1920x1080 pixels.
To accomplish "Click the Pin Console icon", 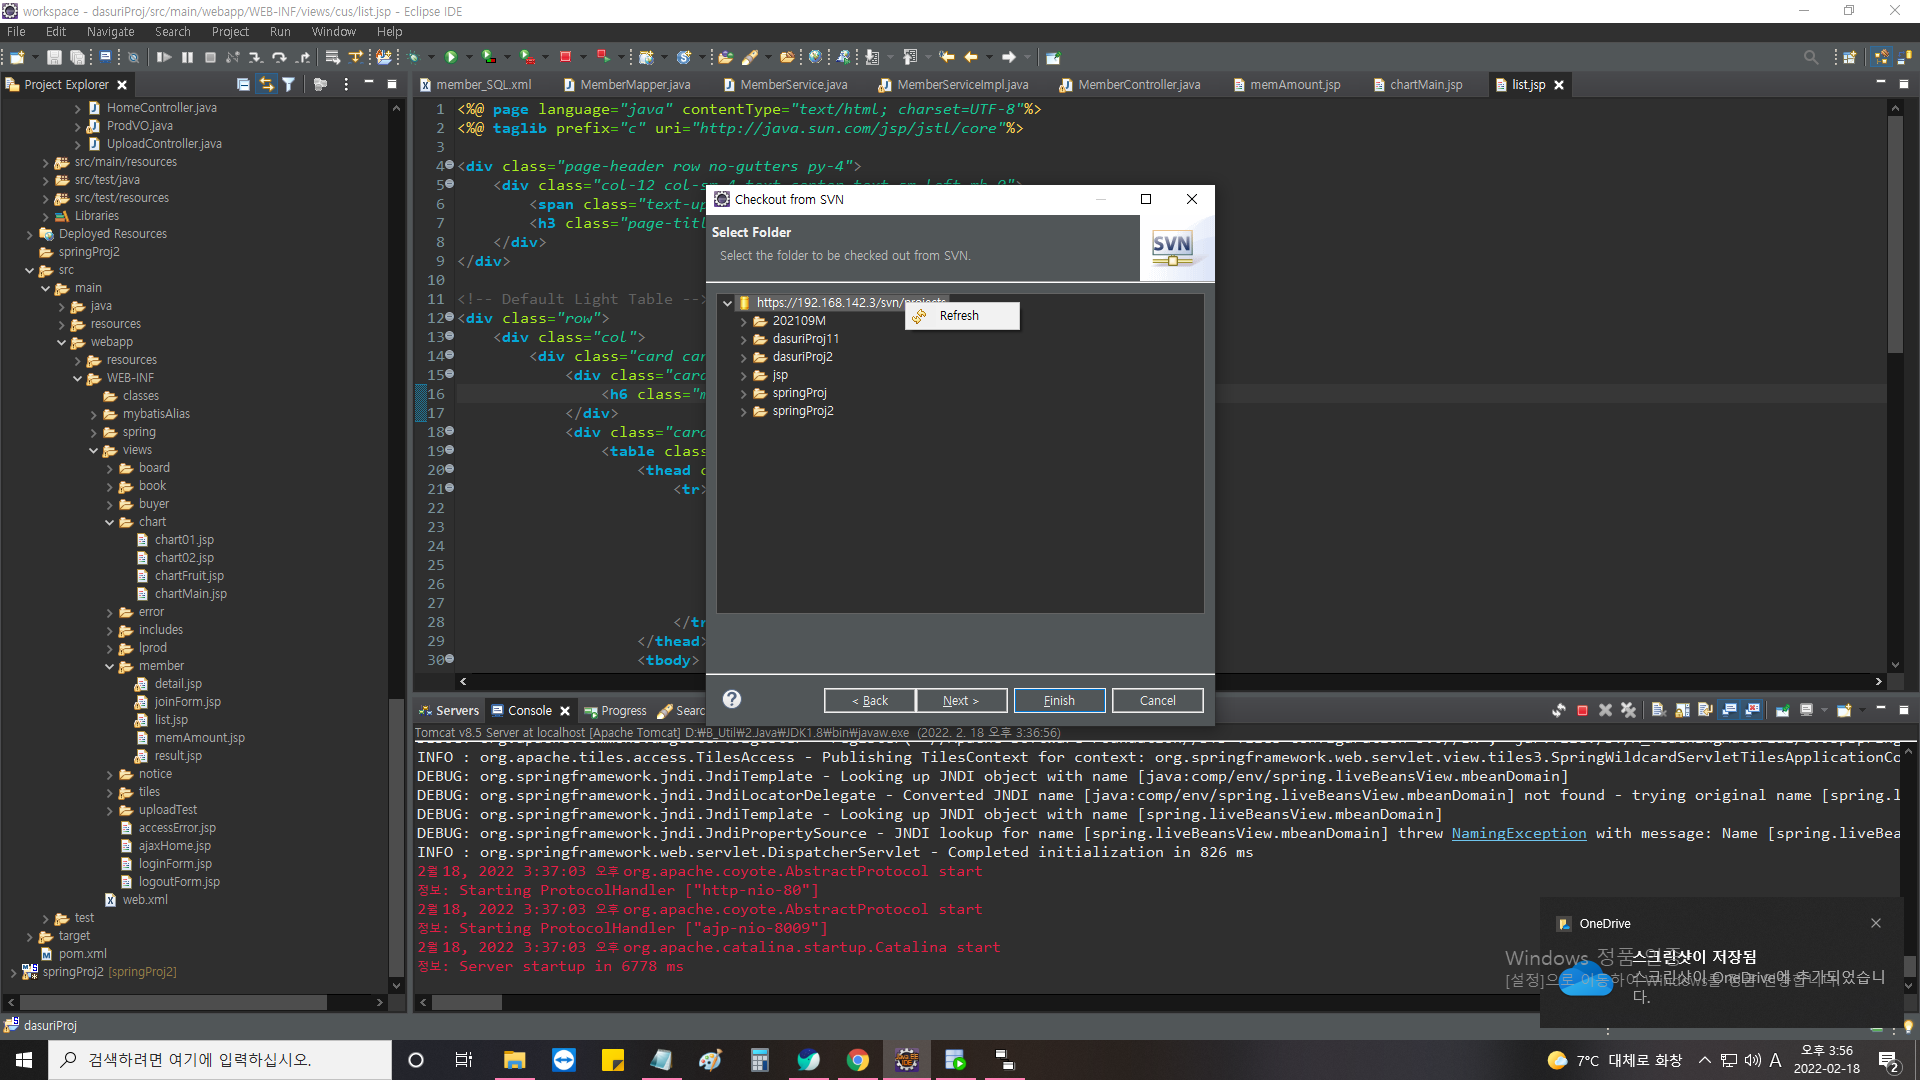I will 1782,710.
